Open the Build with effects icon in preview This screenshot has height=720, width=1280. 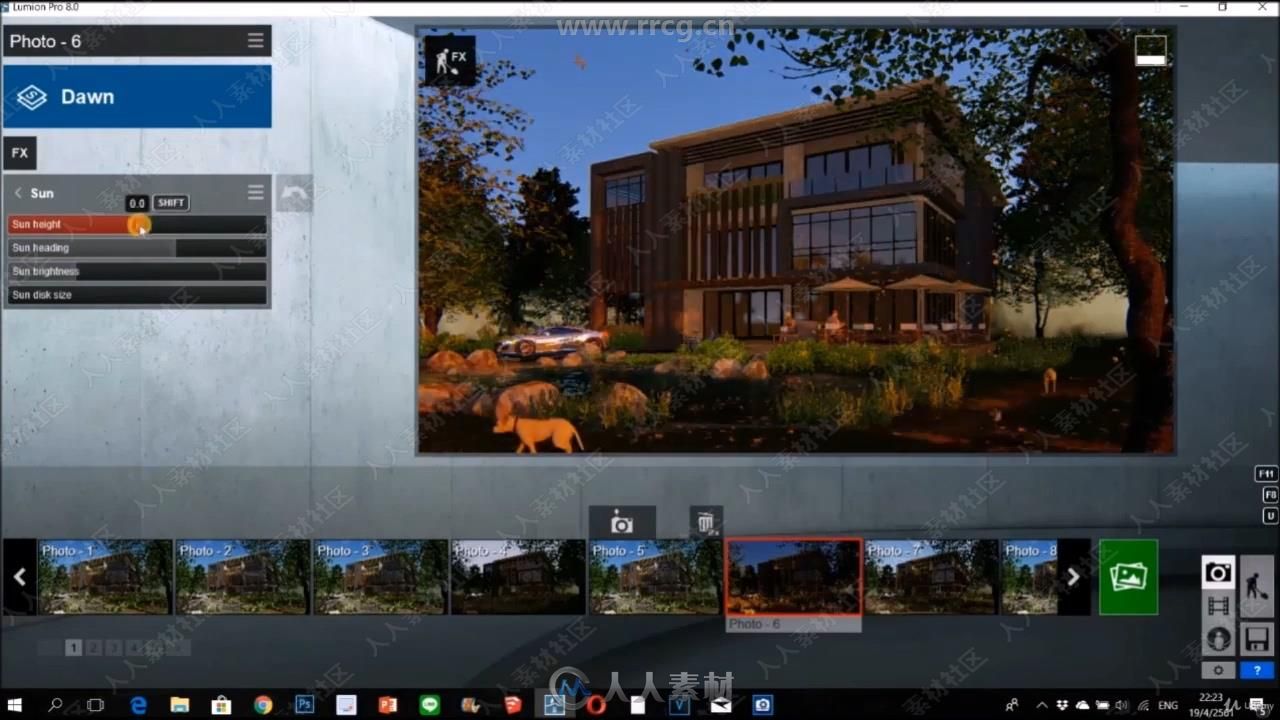pos(450,60)
